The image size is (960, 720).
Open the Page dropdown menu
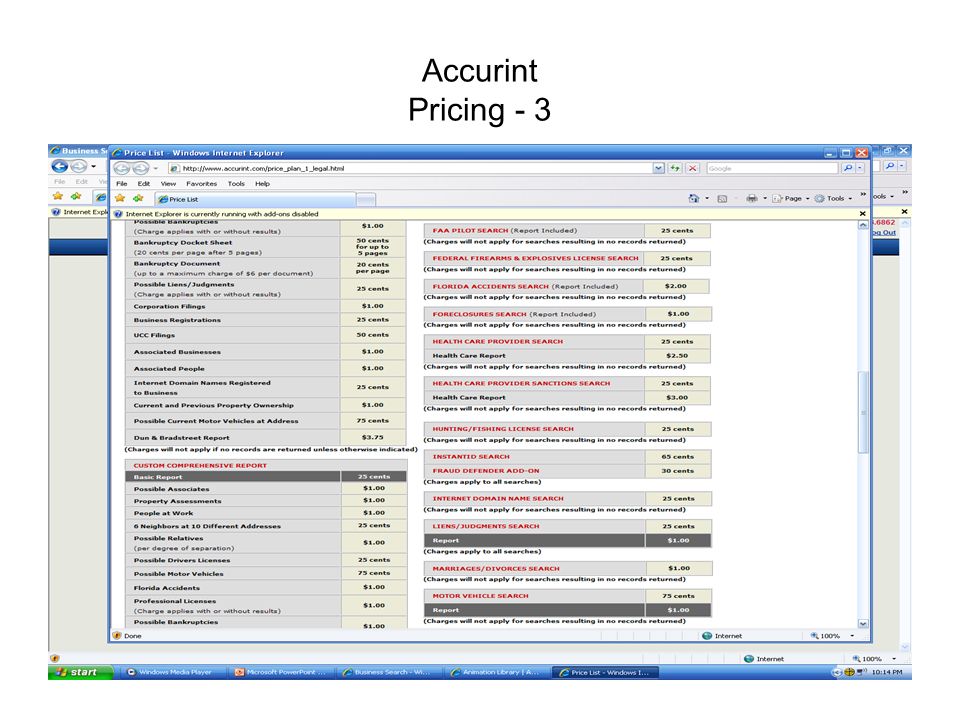point(791,198)
